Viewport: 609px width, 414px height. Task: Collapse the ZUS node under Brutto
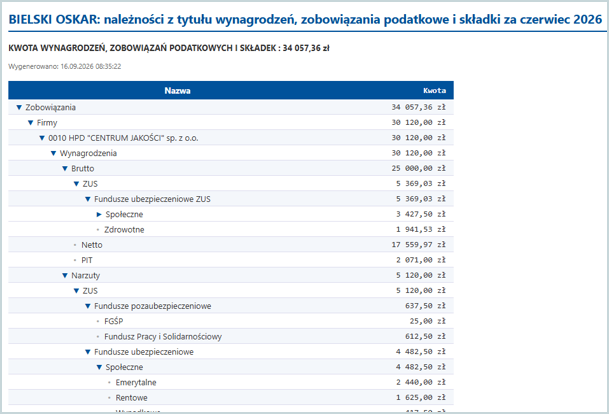(x=76, y=184)
